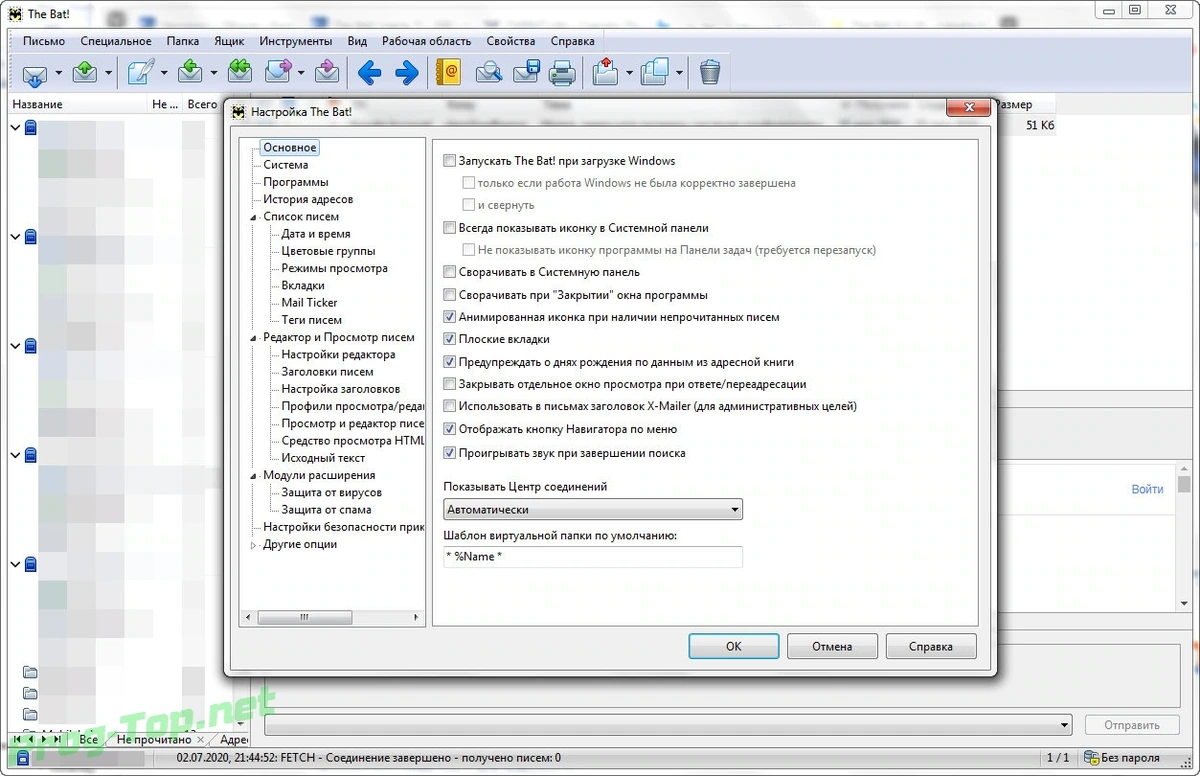Uncheck the Плоские вкладки checkbox
The height and width of the screenshot is (776, 1200).
pos(450,339)
